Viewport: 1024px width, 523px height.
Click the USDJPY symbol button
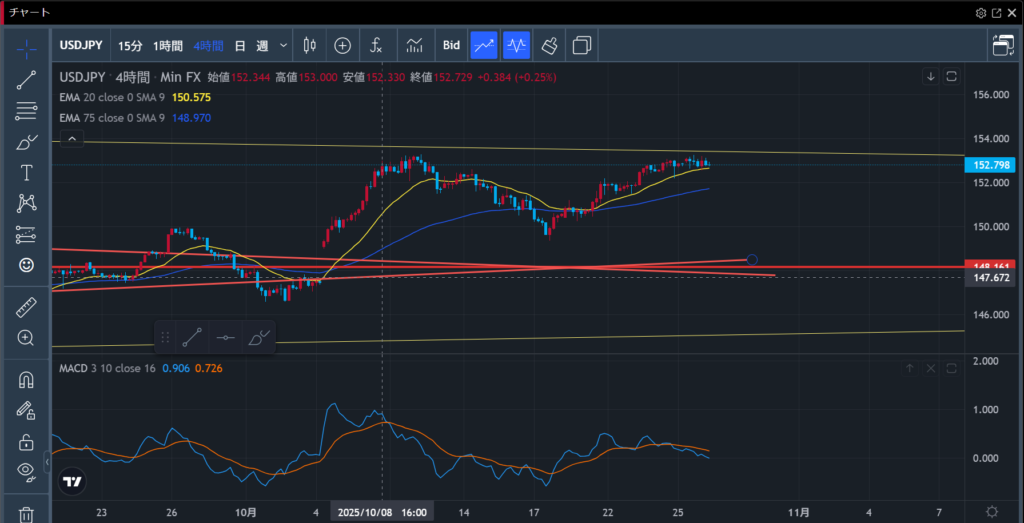point(82,45)
